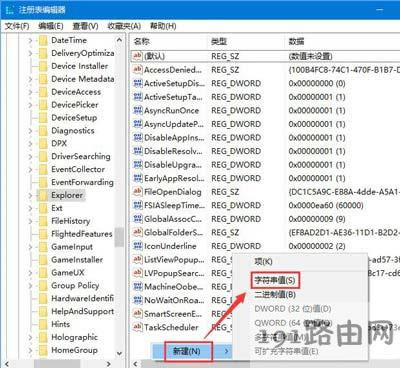
Task: Click the ActiveSetupDis DWORD value icon
Action: [137, 83]
